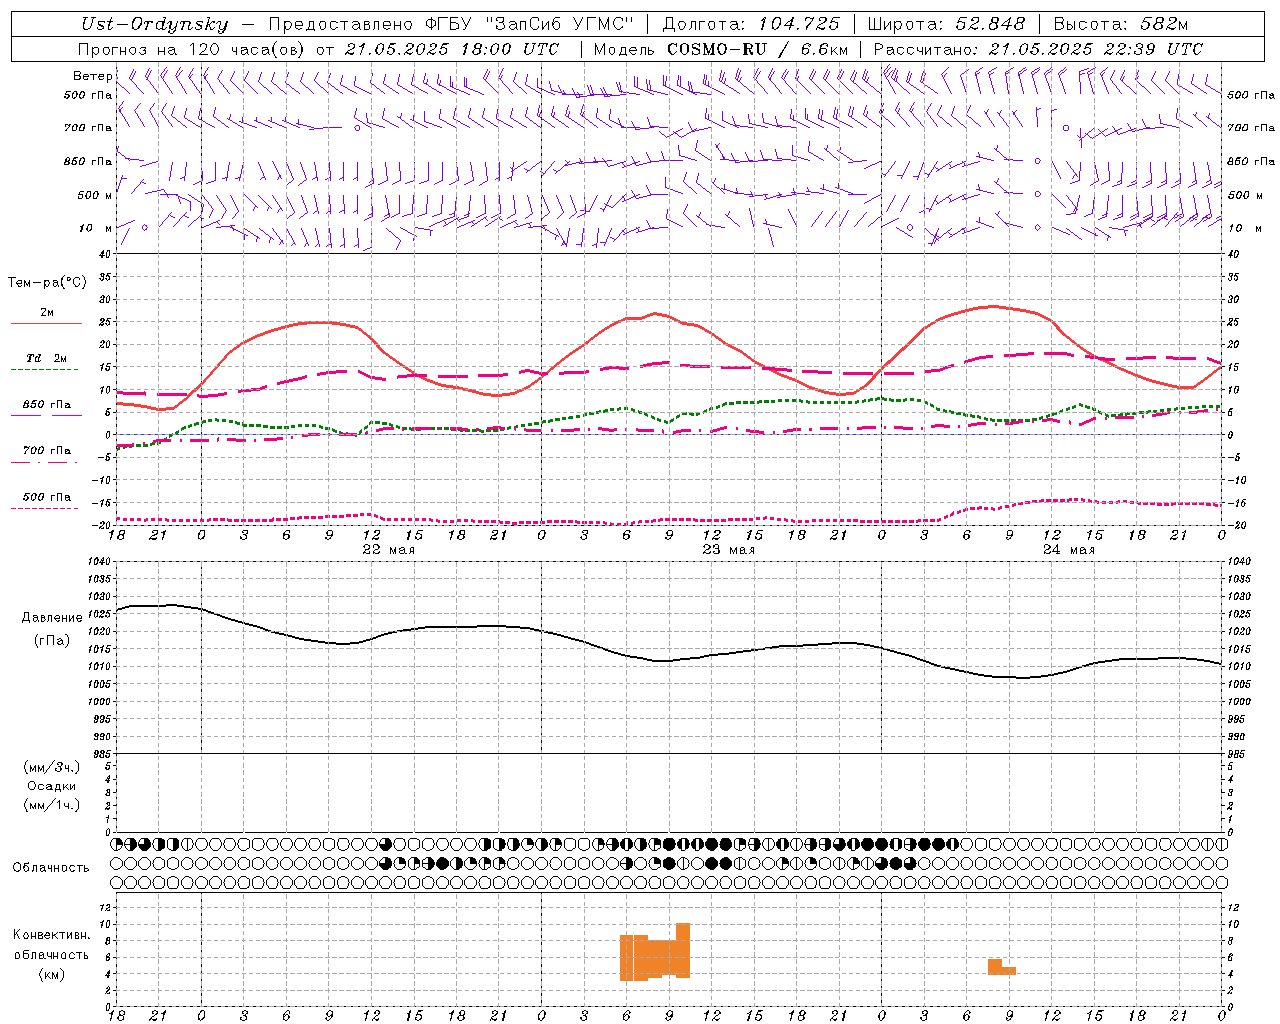1280x1024 pixels.
Task: Click the Тем-ра(°C) legend title
Action: (x=47, y=283)
